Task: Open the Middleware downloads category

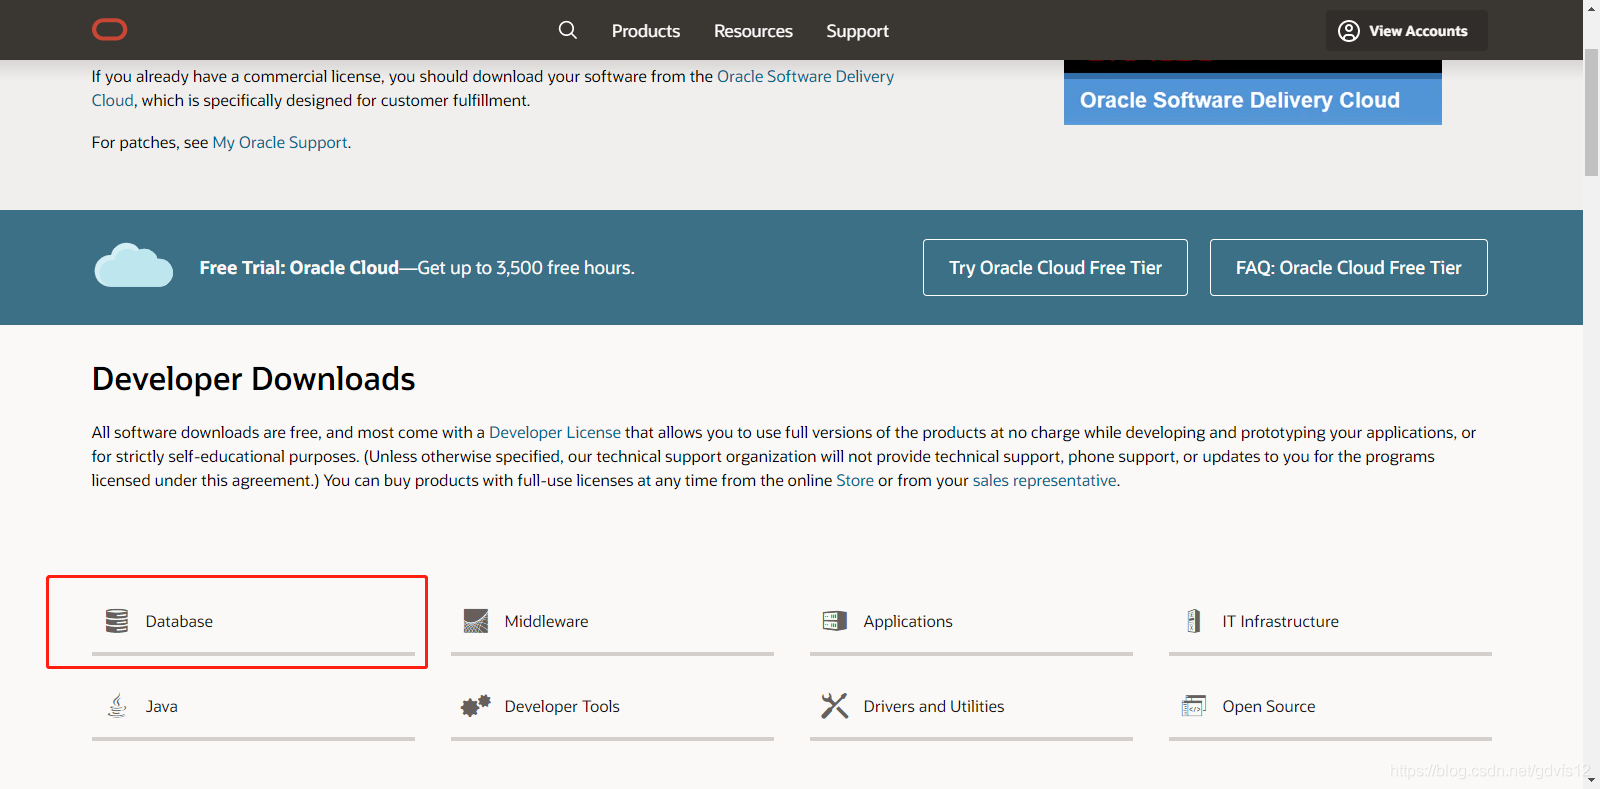Action: tap(612, 621)
